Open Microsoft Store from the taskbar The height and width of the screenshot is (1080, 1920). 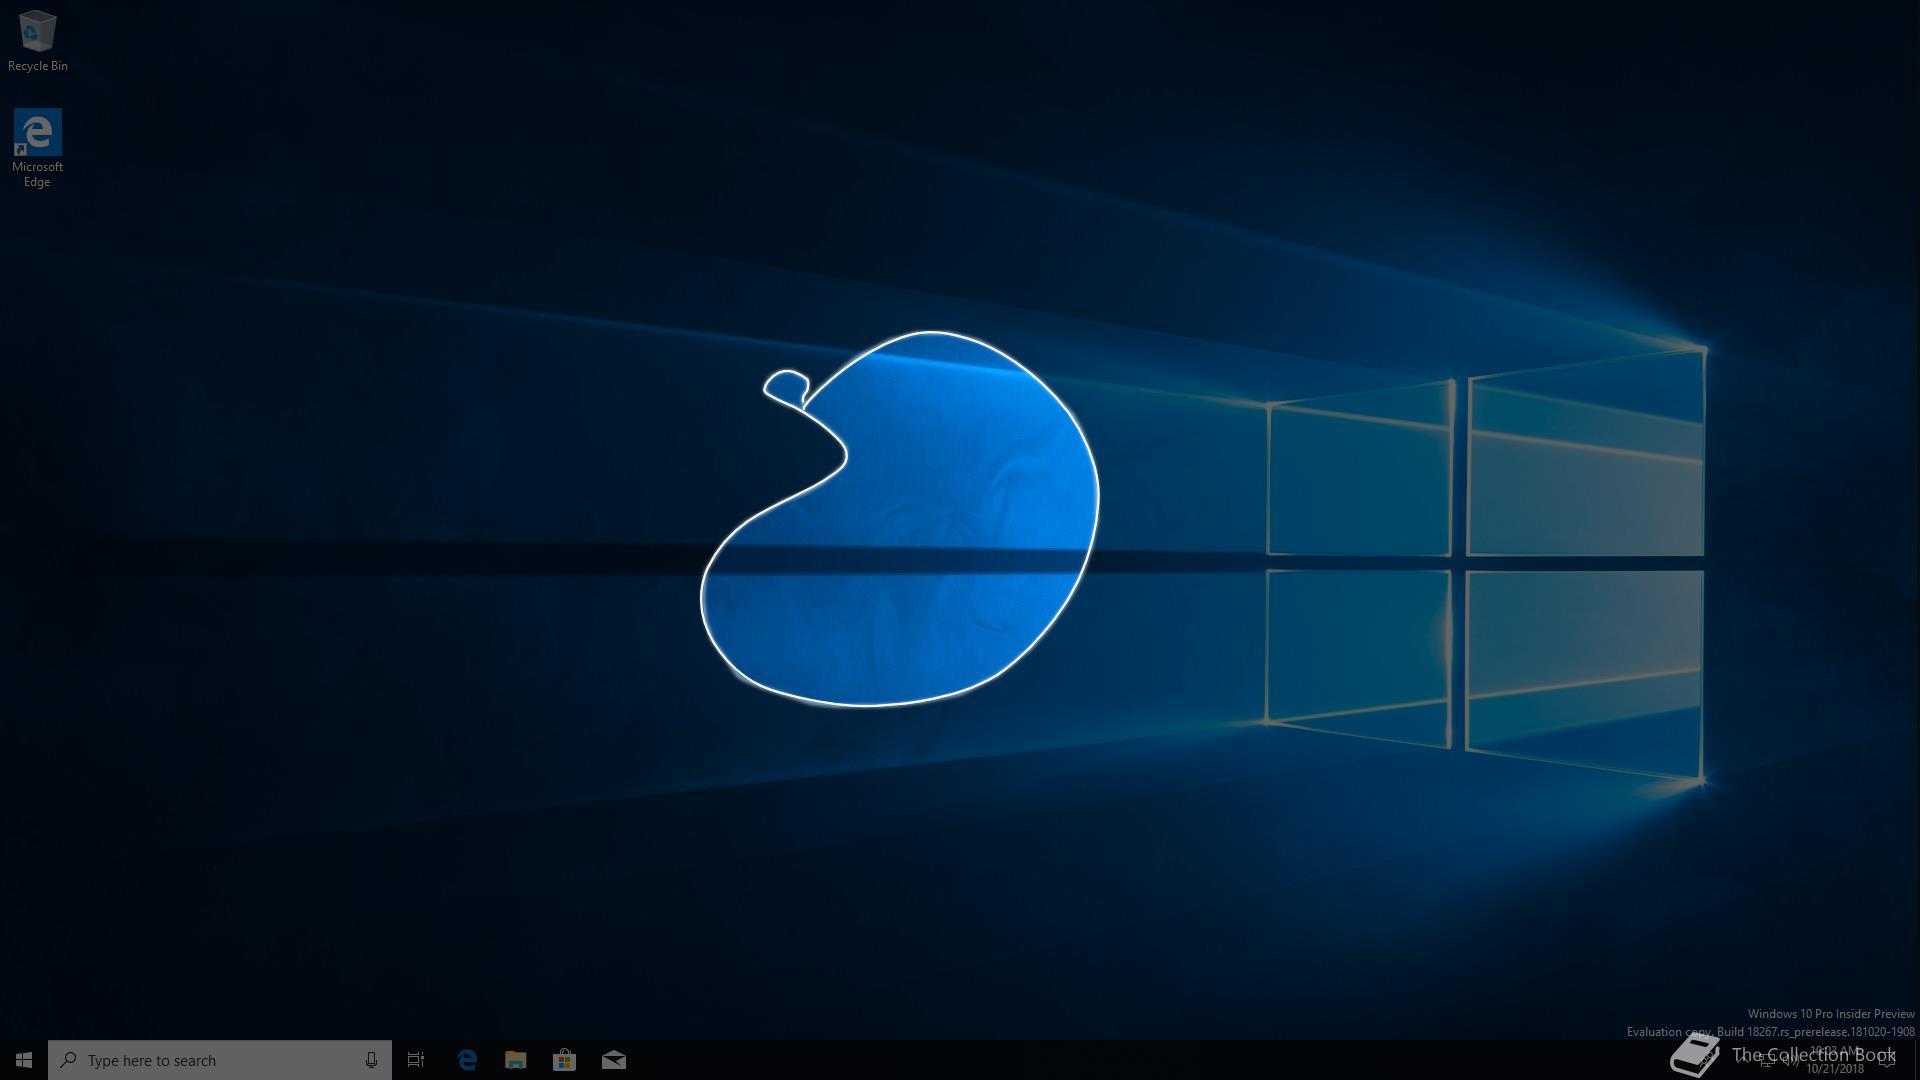[565, 1060]
